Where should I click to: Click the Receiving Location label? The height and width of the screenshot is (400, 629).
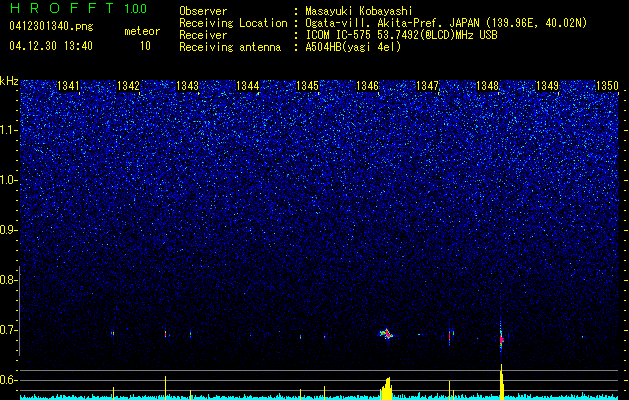[x=233, y=23]
